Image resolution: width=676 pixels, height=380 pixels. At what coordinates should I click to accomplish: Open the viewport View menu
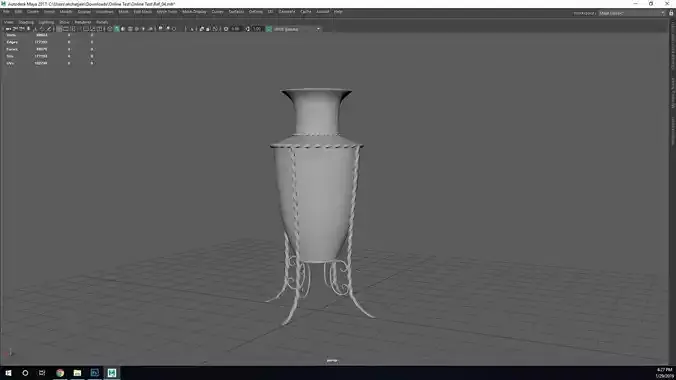(8, 22)
